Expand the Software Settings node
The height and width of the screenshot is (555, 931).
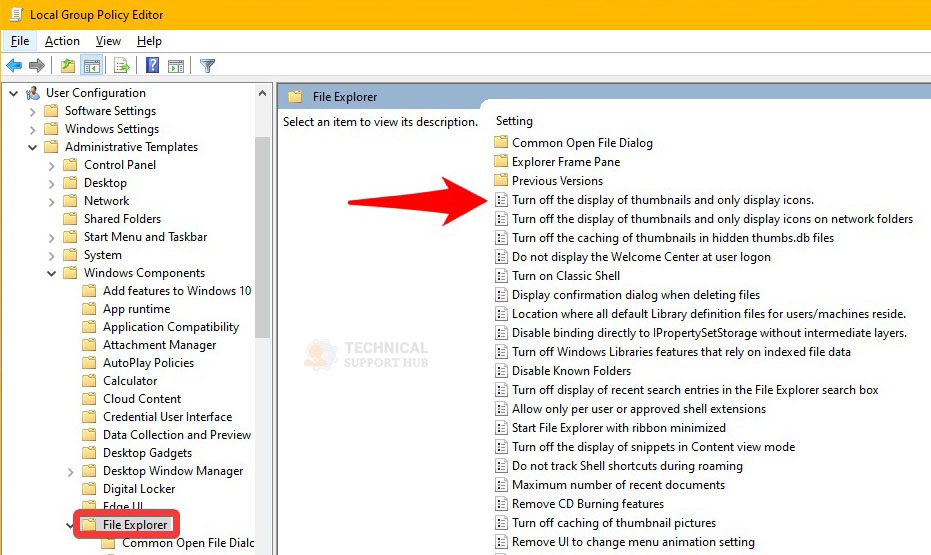pyautogui.click(x=33, y=112)
